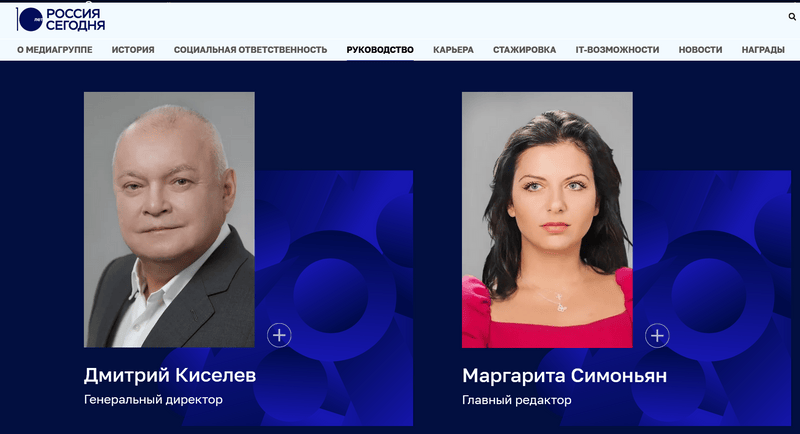Click Дмитрий Киселев portrait photo
Image resolution: width=800 pixels, height=434 pixels.
(x=169, y=220)
